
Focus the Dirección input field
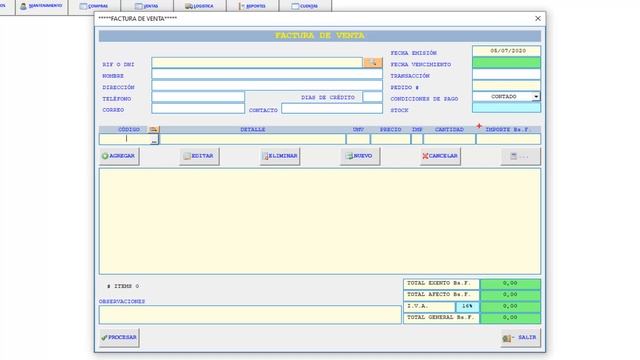267,85
